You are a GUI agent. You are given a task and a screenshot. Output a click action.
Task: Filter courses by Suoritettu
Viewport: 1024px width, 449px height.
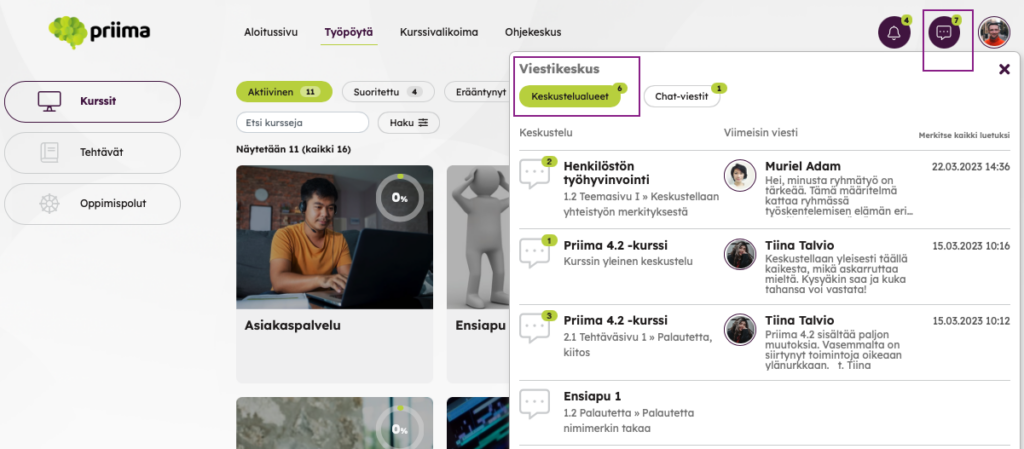click(387, 92)
